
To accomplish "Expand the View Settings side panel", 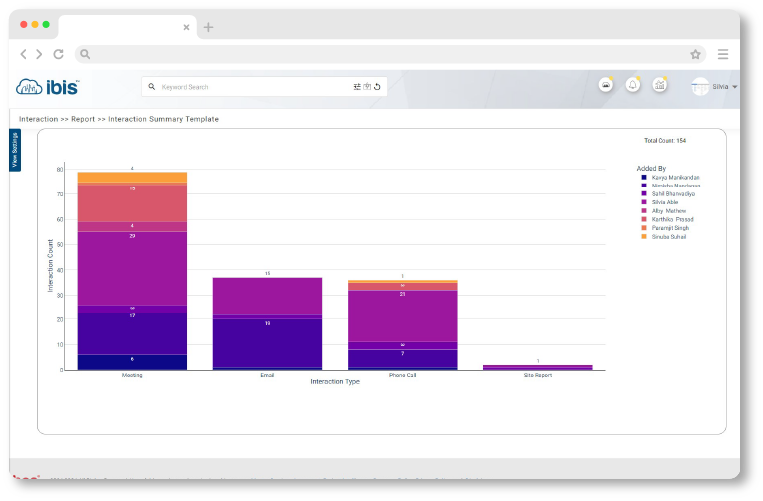I will click(15, 150).
